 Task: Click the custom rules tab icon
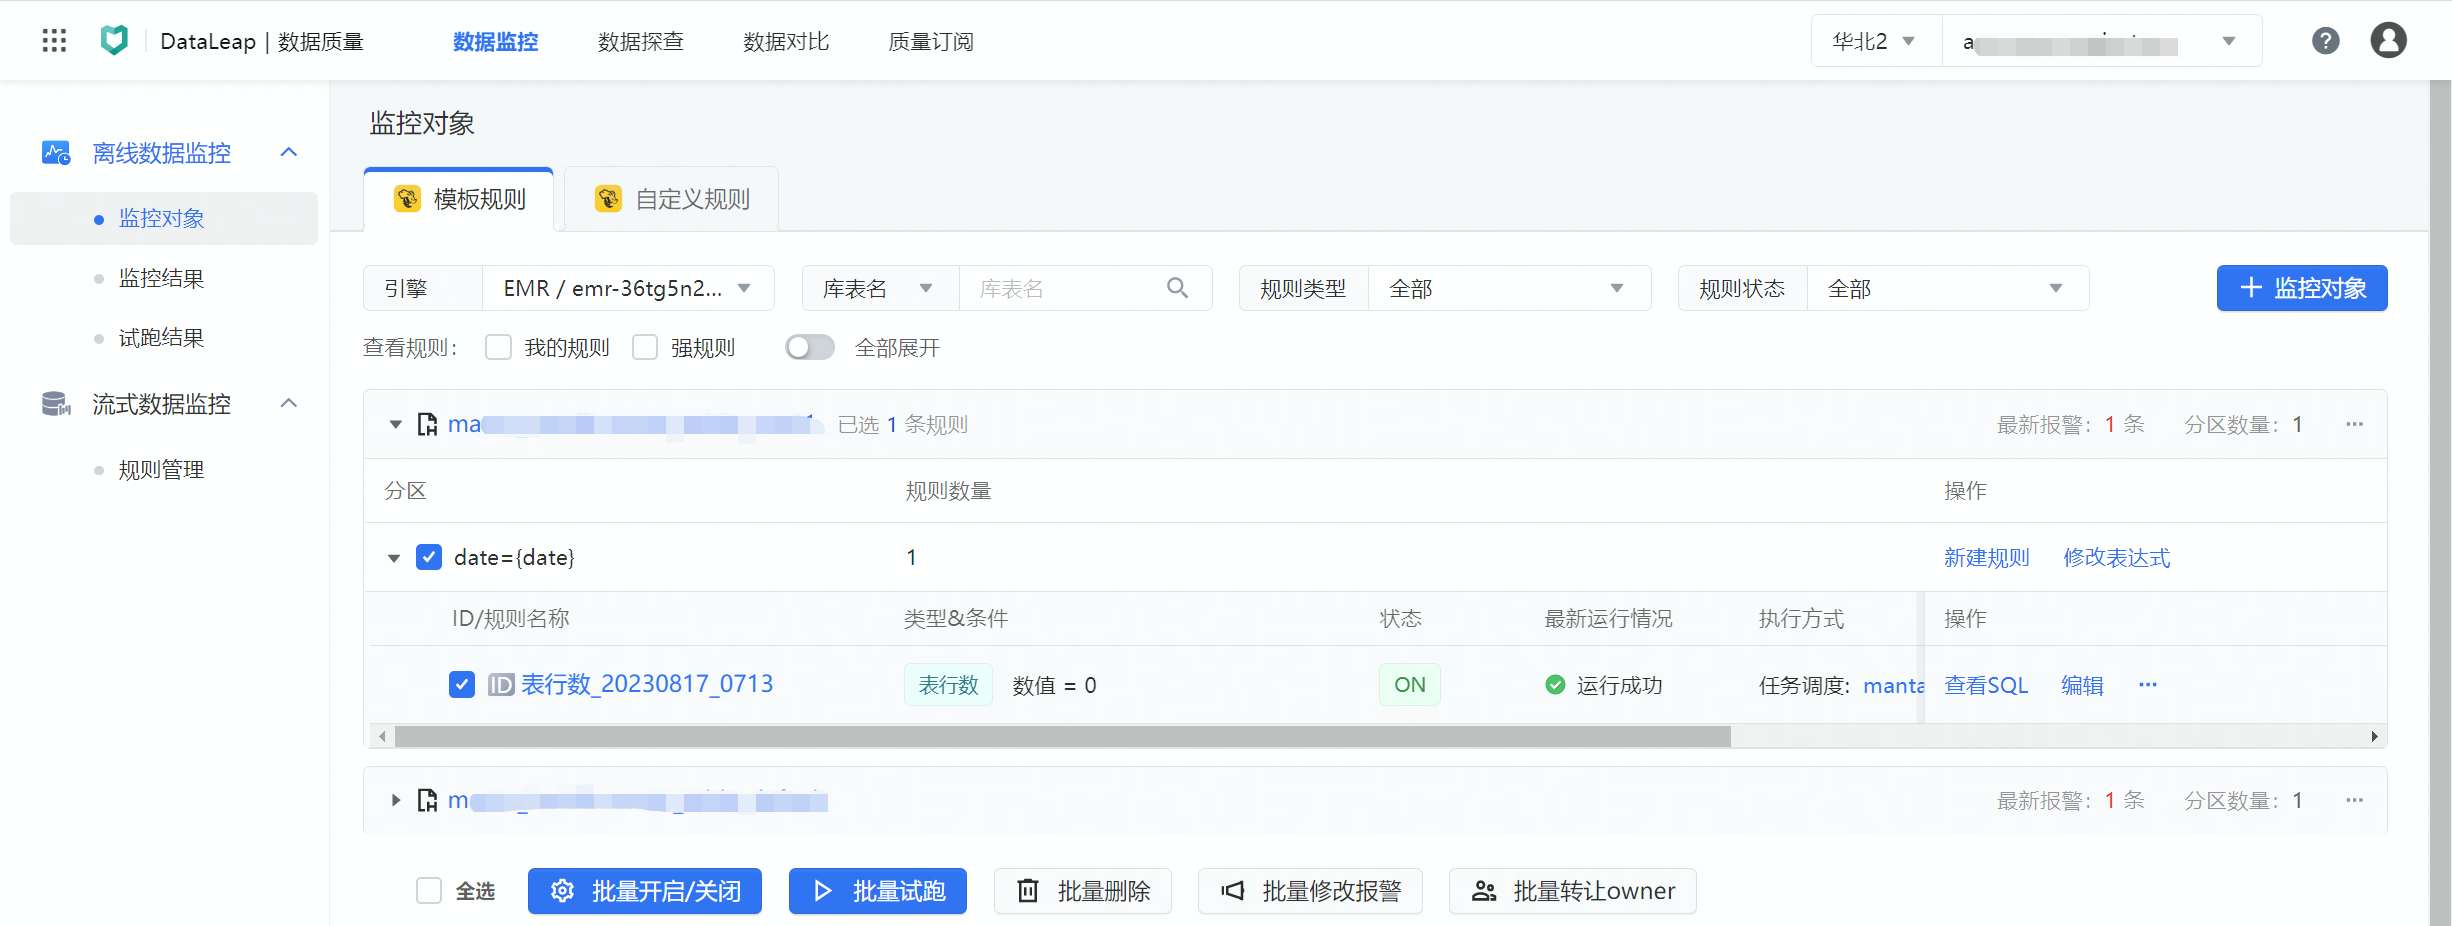point(608,199)
